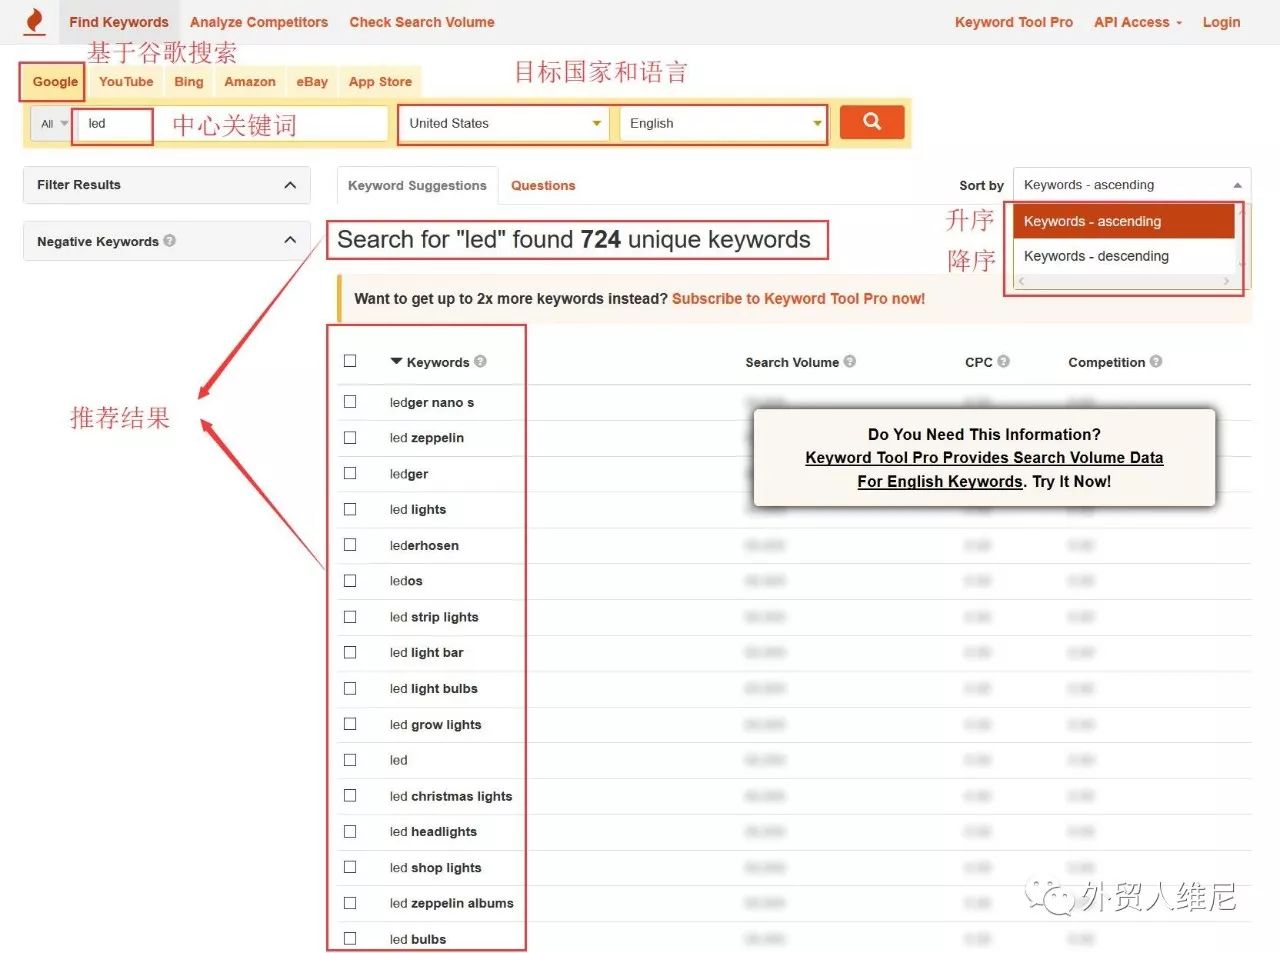Open help icon beside Search Volume header

850,361
